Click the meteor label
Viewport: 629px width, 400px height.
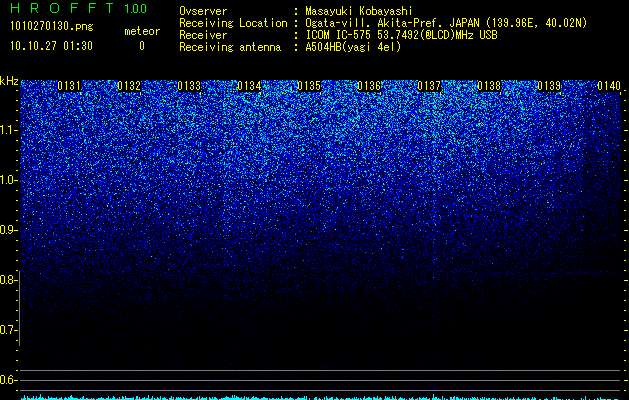pyautogui.click(x=142, y=31)
